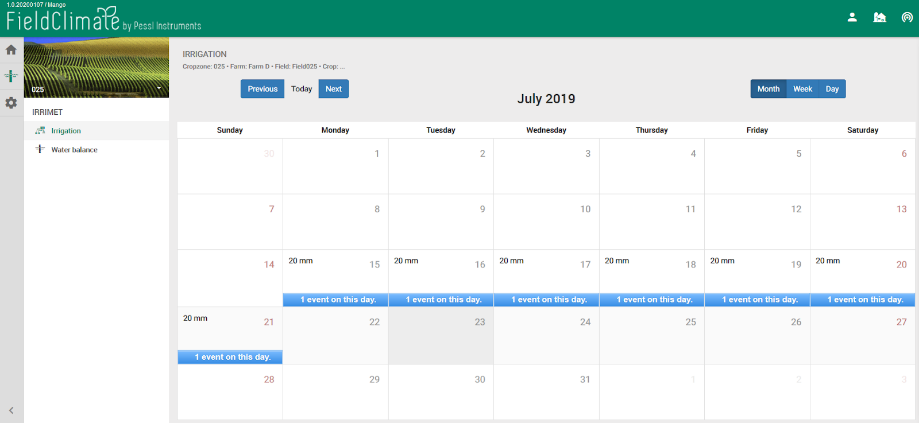Click the crop zone station sidebar icon
The image size is (919, 423).
(x=11, y=76)
